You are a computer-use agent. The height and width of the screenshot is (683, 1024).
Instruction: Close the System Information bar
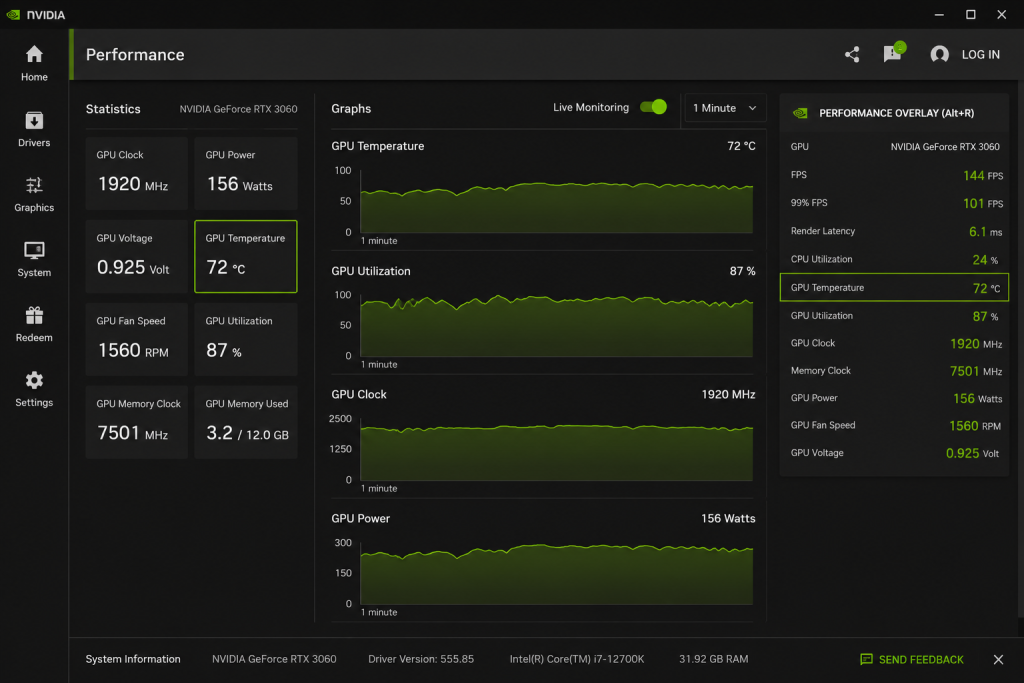[x=998, y=659]
